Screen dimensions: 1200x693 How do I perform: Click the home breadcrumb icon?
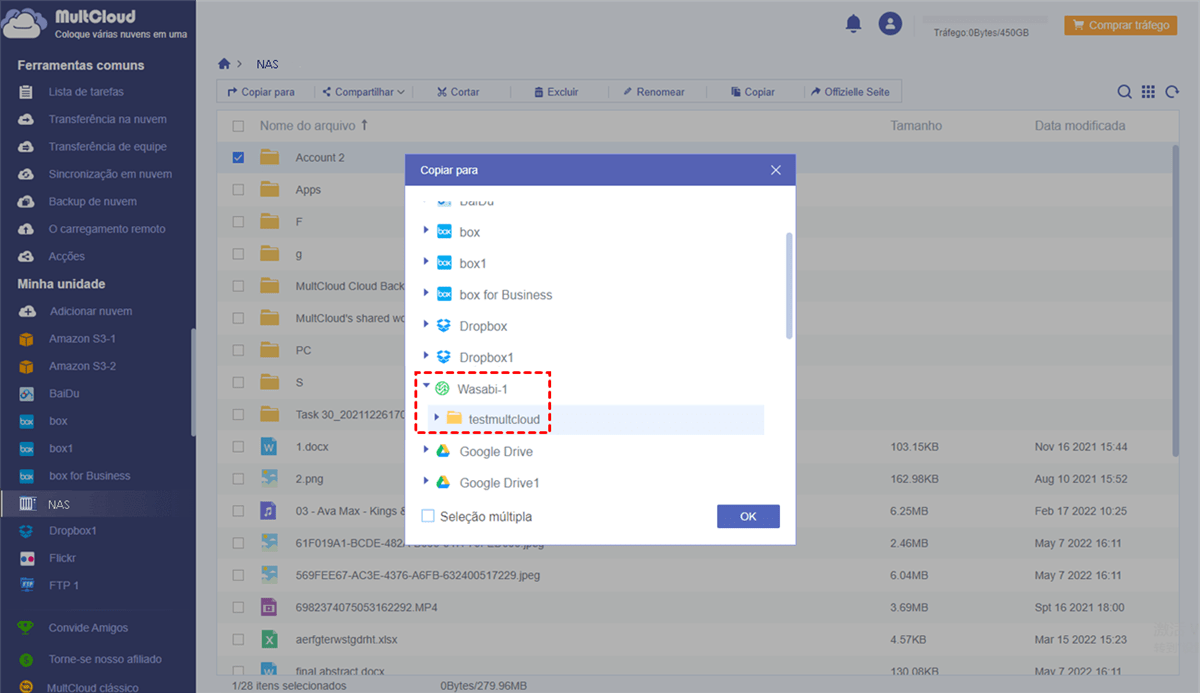click(224, 63)
